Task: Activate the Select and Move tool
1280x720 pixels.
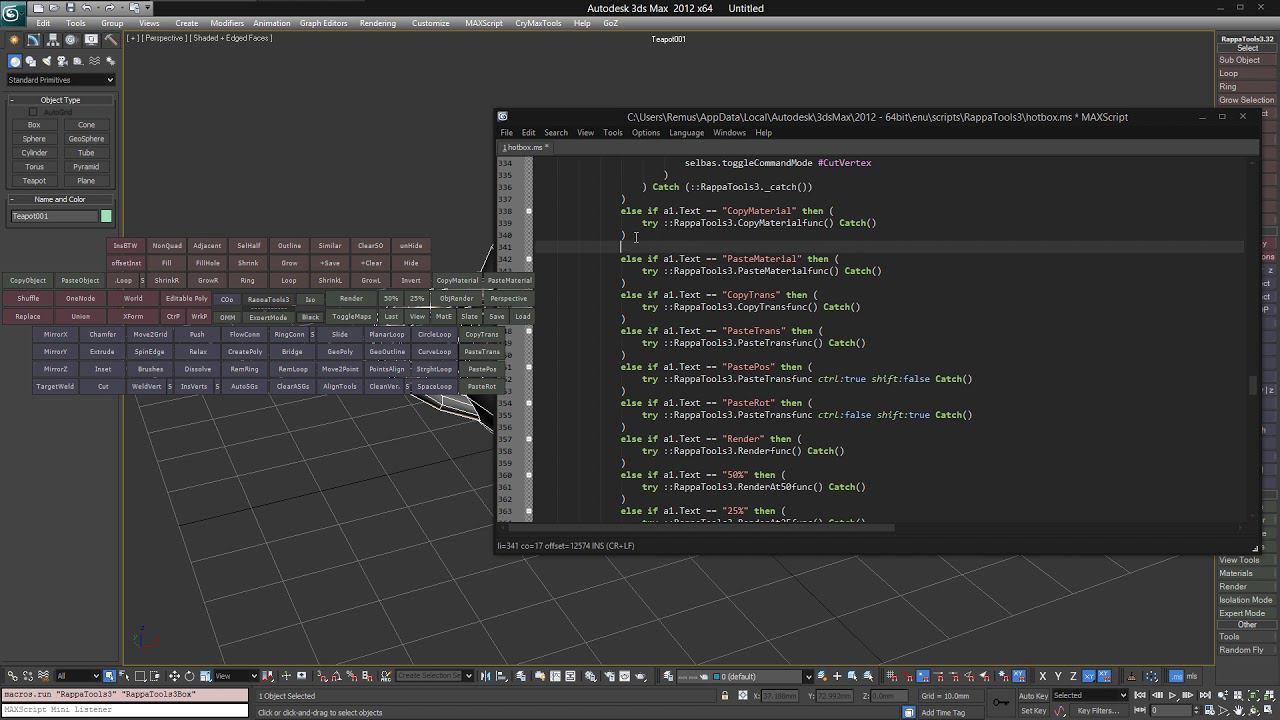Action: [x=174, y=676]
